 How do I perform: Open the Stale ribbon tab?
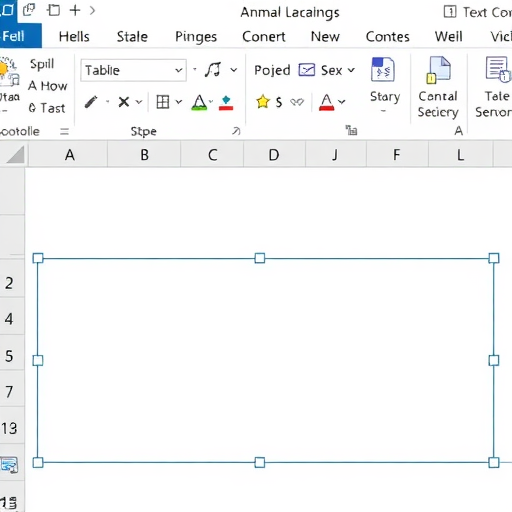point(132,37)
